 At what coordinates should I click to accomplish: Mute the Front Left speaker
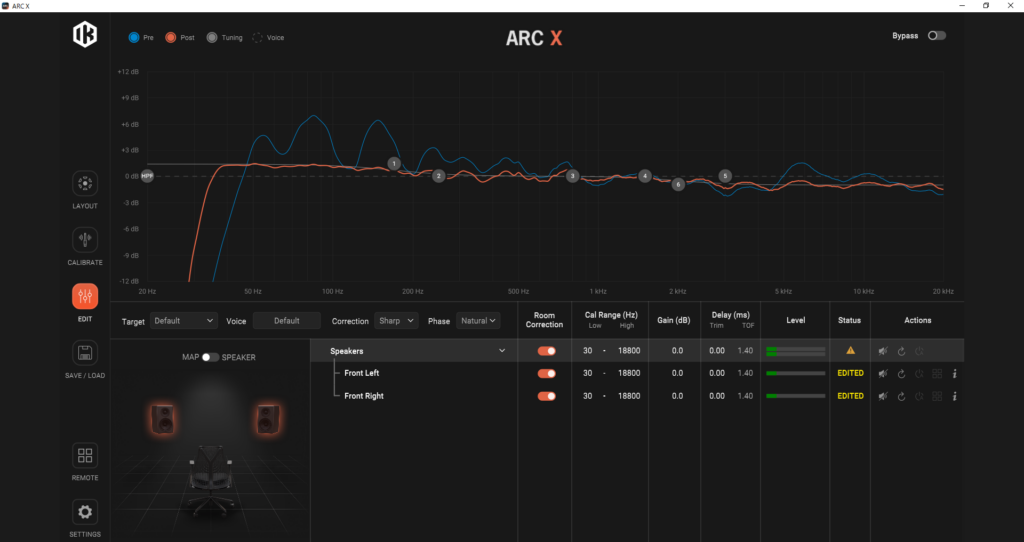click(883, 374)
